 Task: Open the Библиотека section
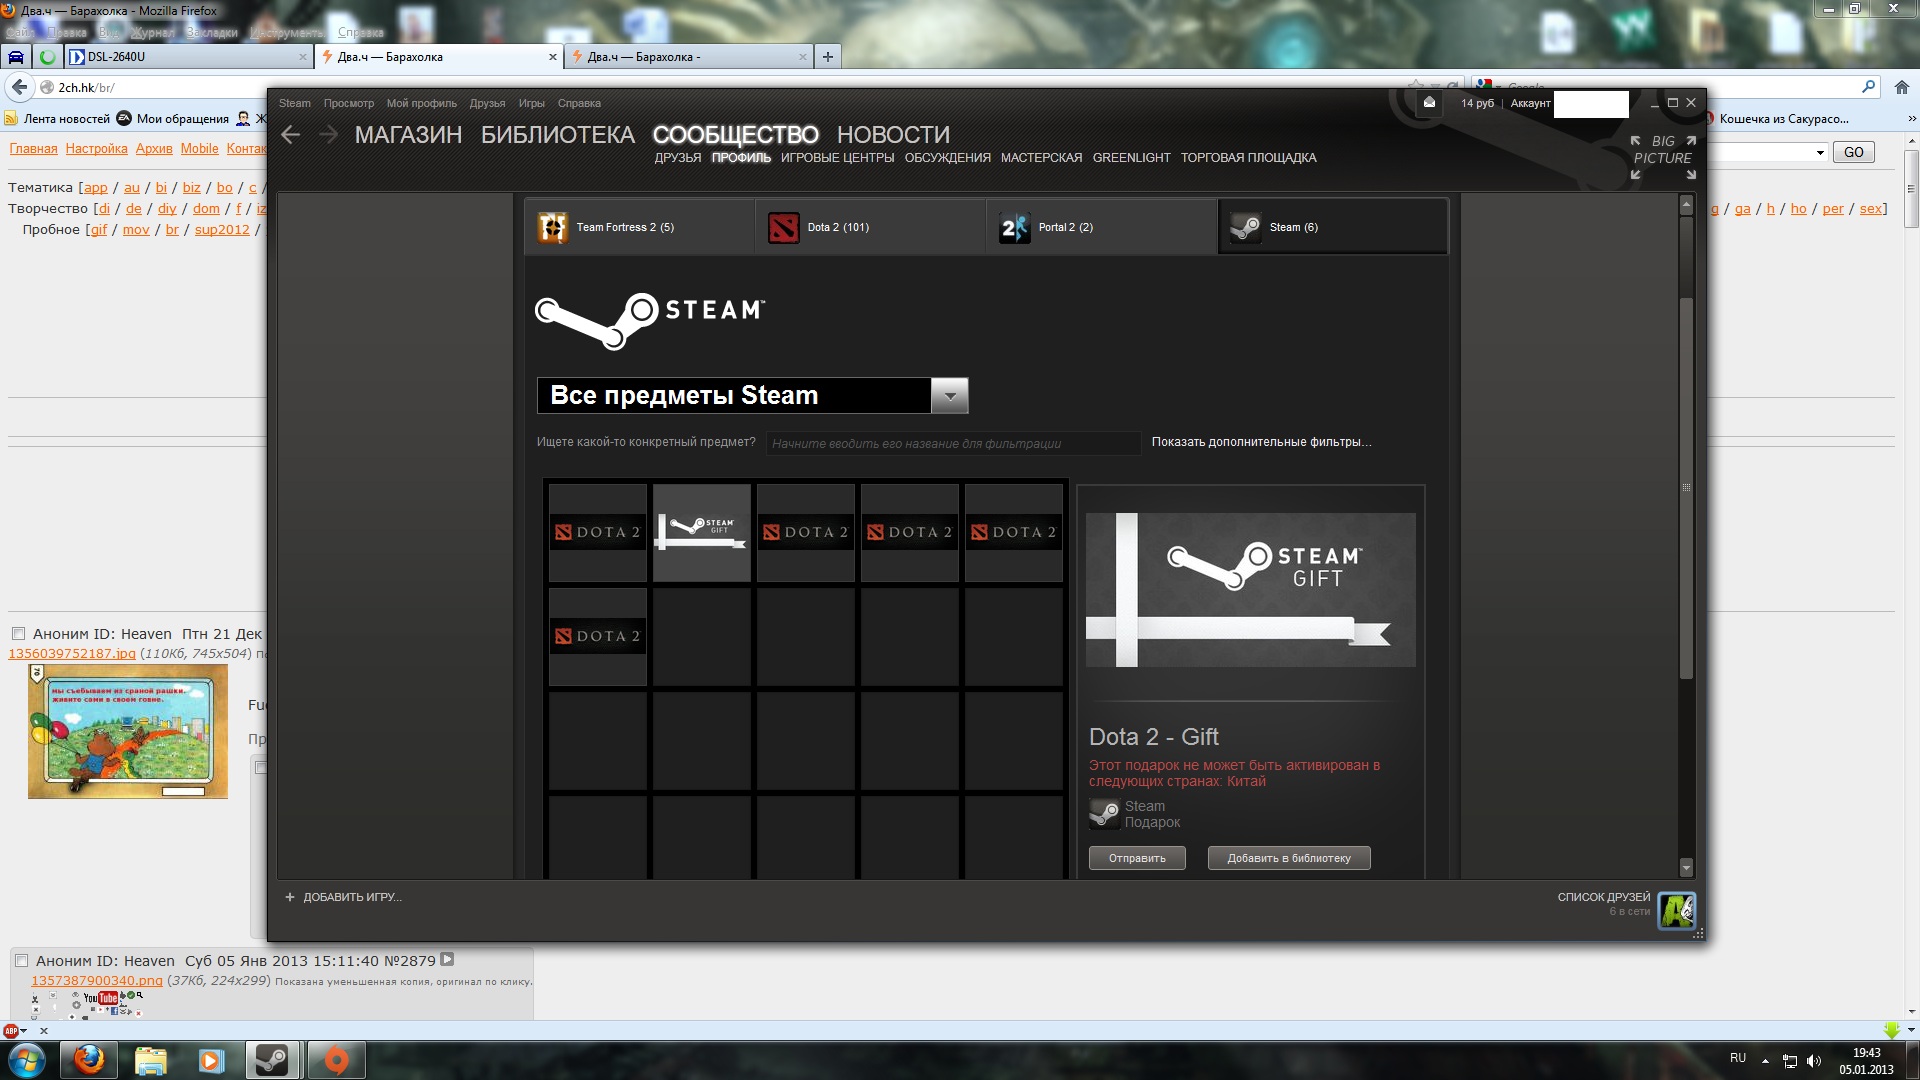coord(557,135)
